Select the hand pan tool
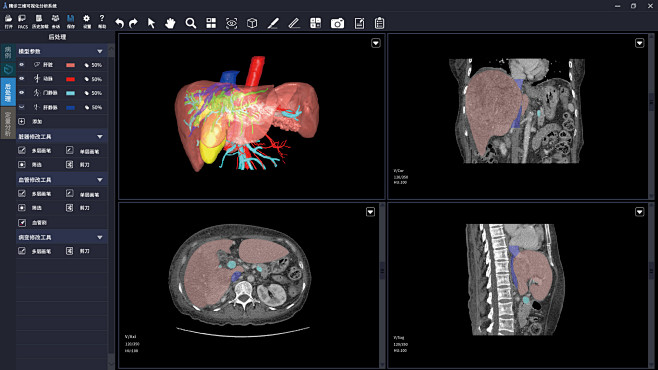Viewport: 658px width, 370px height. click(170, 23)
